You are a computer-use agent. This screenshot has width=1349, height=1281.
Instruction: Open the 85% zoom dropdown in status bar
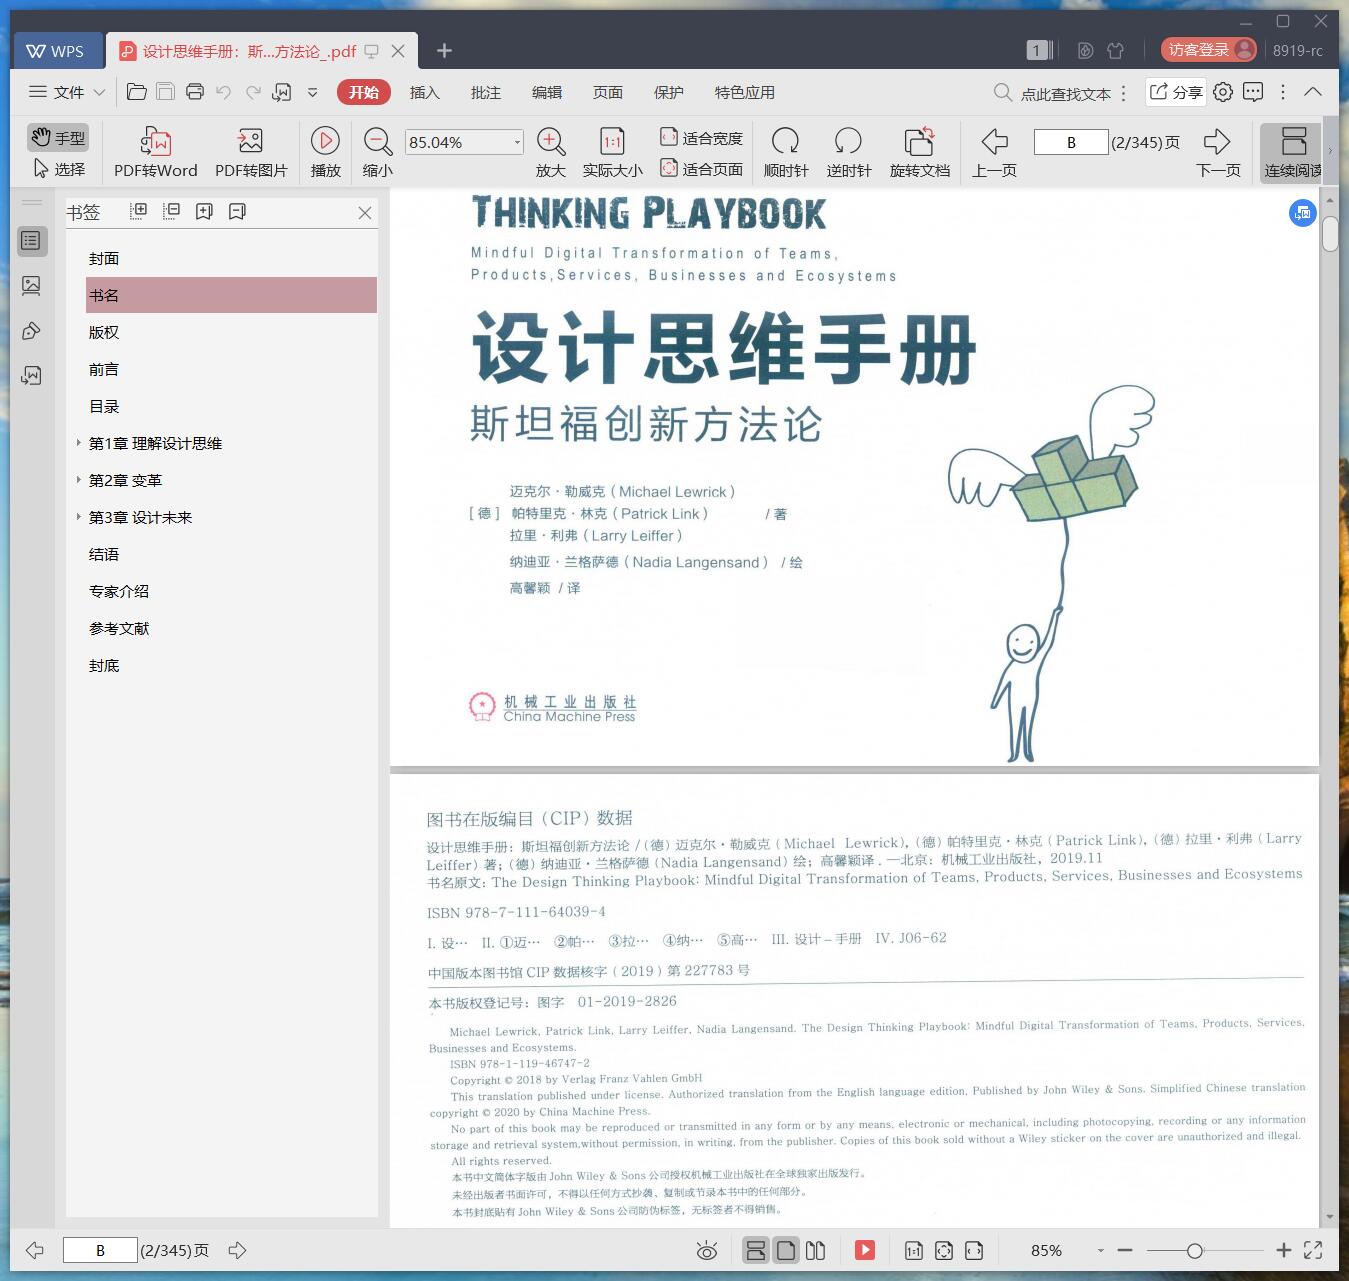(1100, 1250)
